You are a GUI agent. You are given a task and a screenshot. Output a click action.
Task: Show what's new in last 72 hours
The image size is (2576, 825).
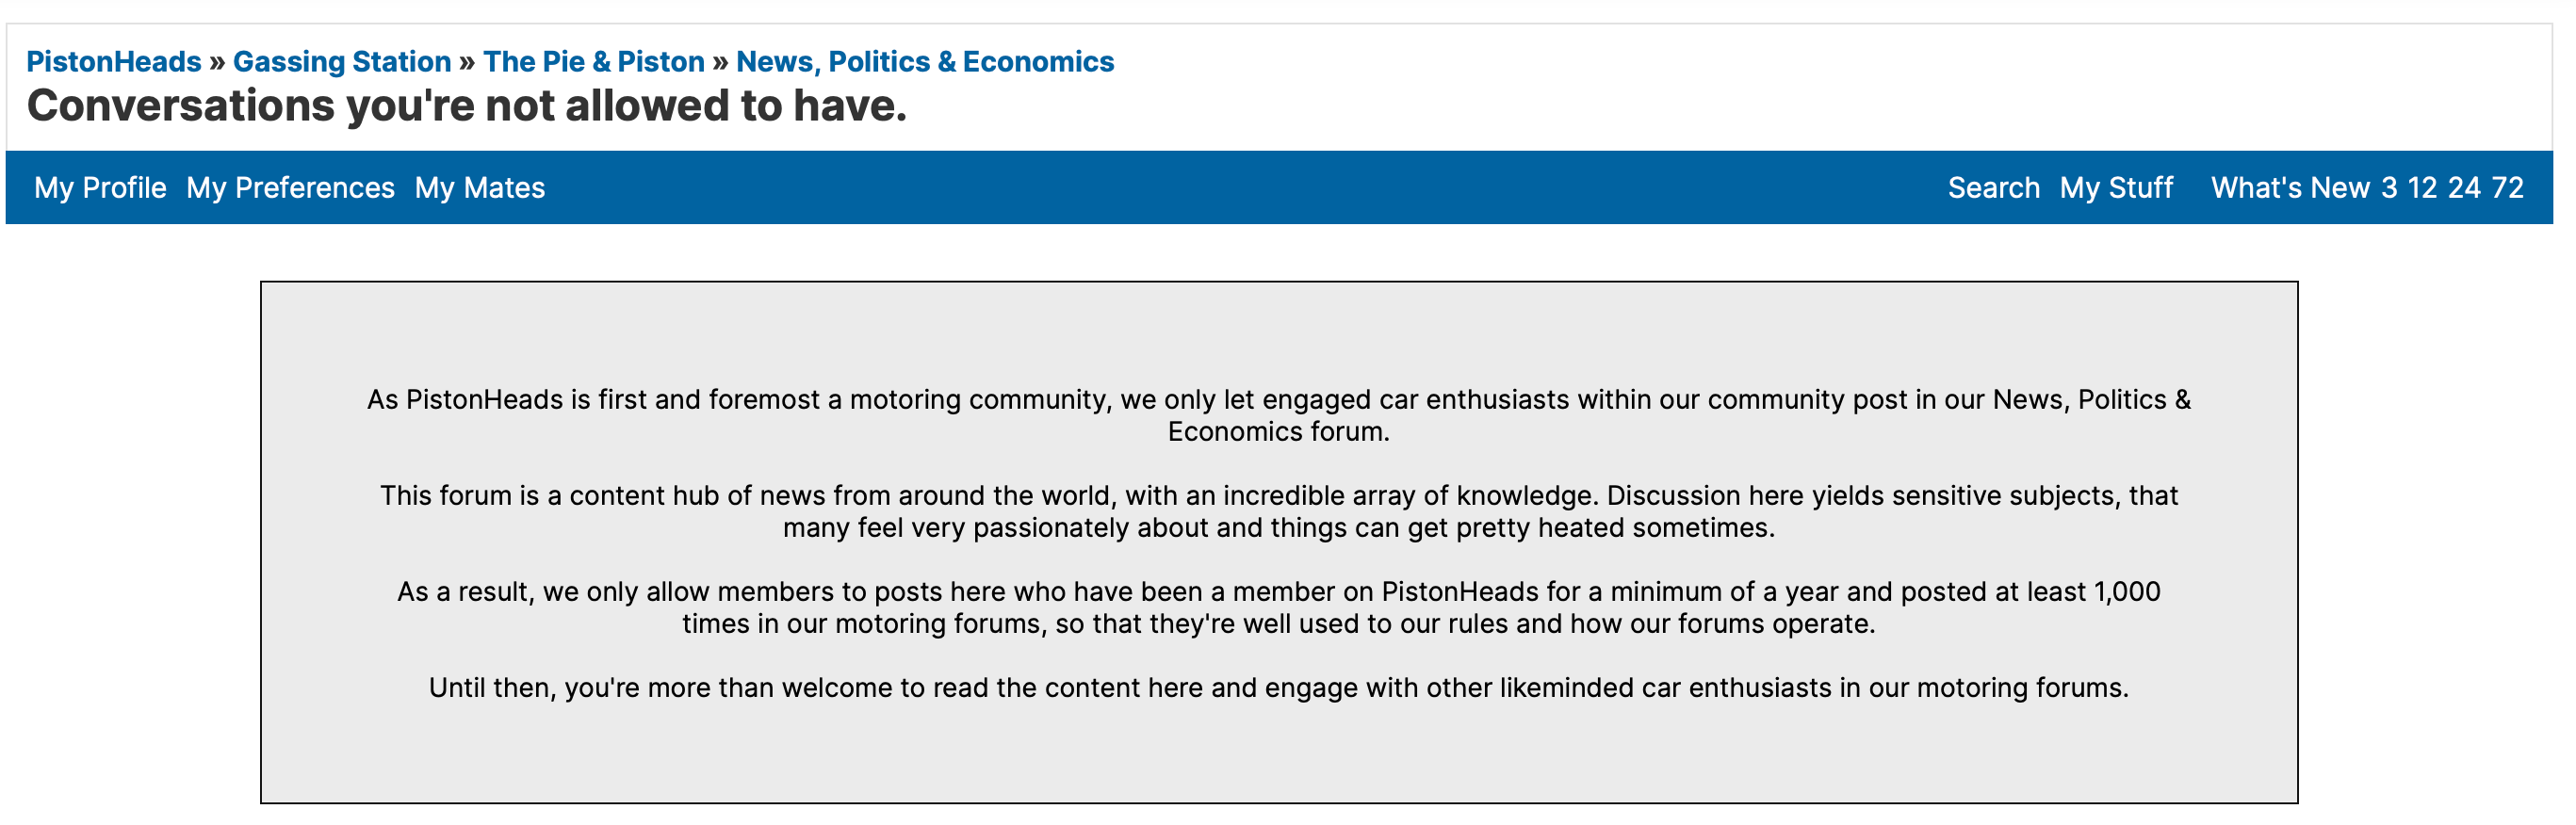pyautogui.click(x=2507, y=188)
